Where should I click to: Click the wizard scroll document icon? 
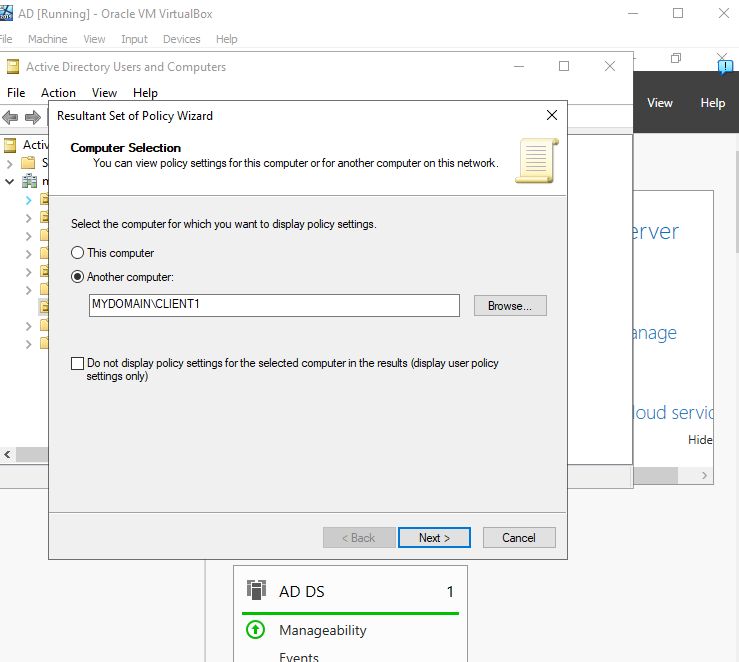click(x=537, y=161)
